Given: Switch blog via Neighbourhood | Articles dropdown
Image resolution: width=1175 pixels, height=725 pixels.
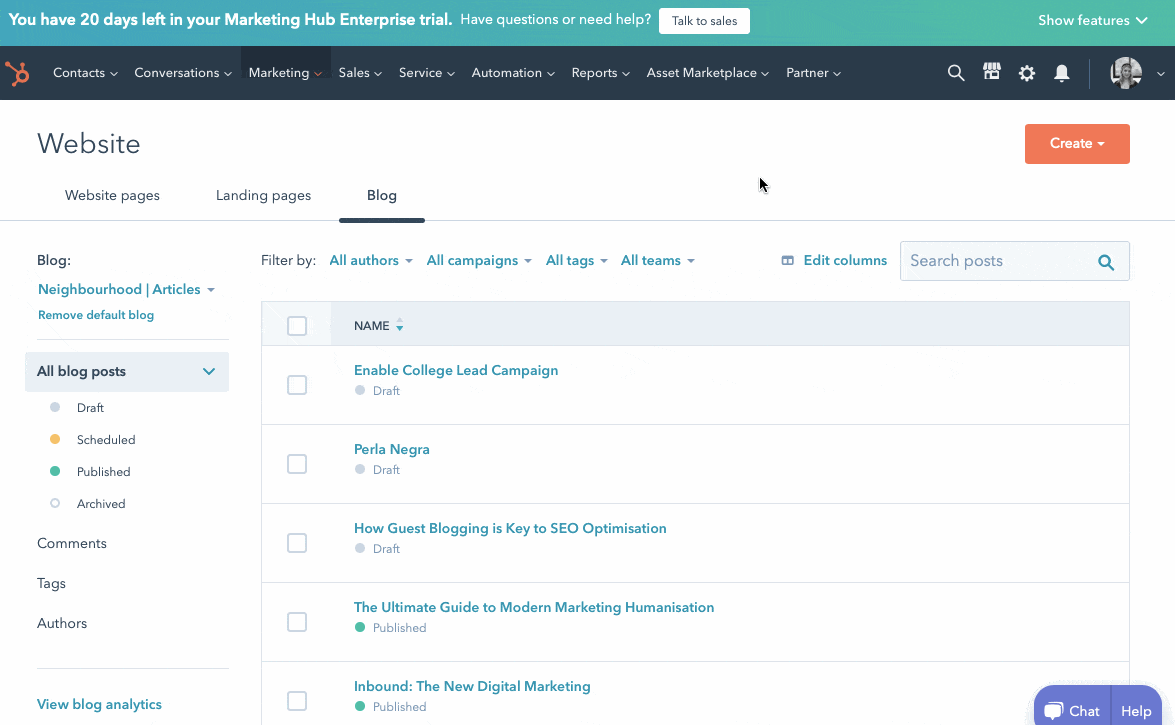Looking at the screenshot, I should tap(126, 289).
